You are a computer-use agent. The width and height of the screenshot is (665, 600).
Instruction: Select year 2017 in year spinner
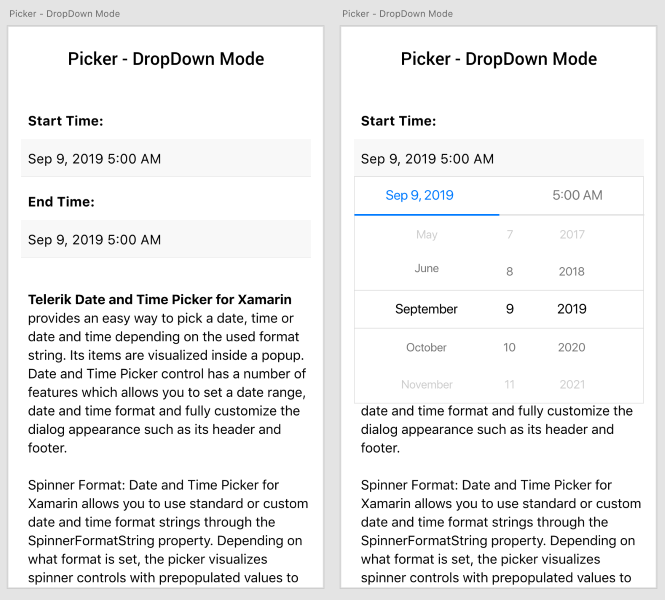point(572,234)
